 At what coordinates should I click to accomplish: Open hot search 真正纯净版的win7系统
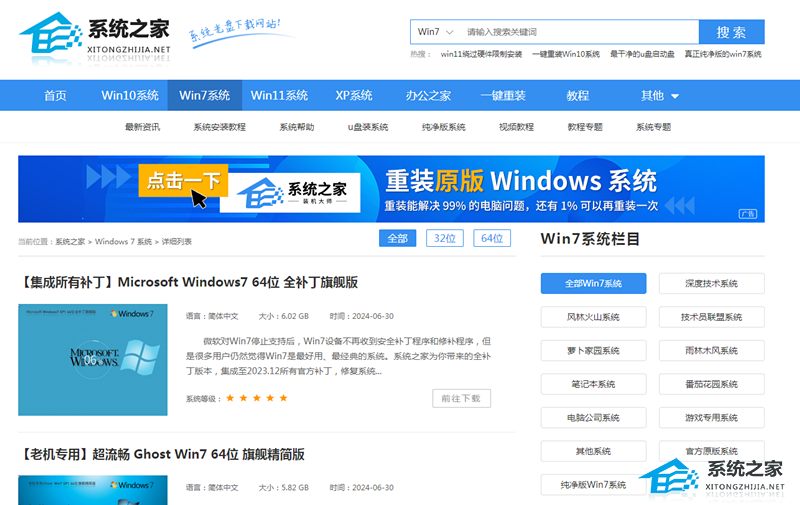[x=722, y=54]
